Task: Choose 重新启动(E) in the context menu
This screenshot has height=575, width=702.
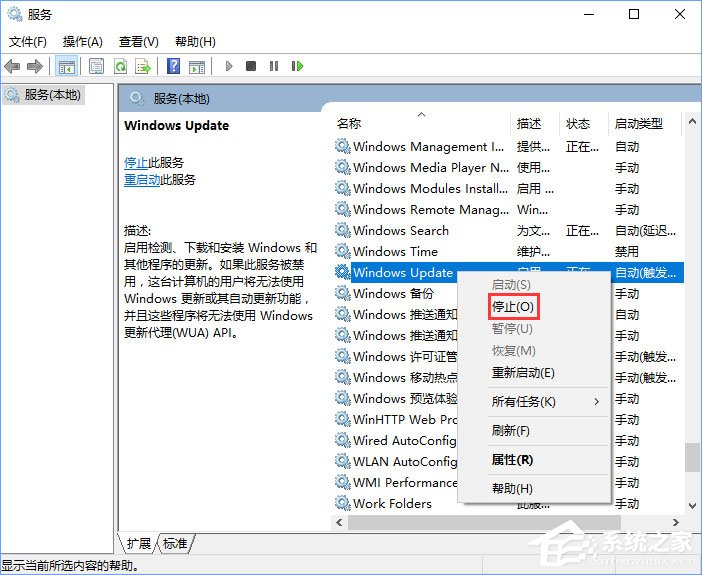Action: point(523,373)
